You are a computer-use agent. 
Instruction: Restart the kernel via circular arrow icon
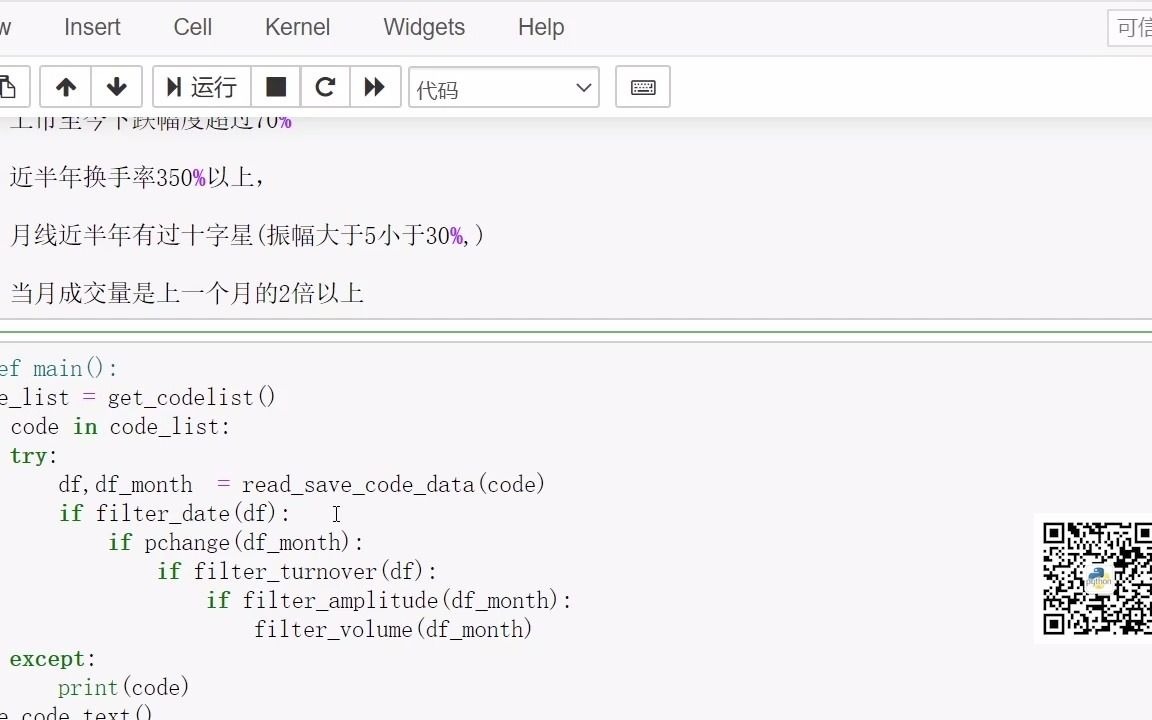(x=325, y=87)
